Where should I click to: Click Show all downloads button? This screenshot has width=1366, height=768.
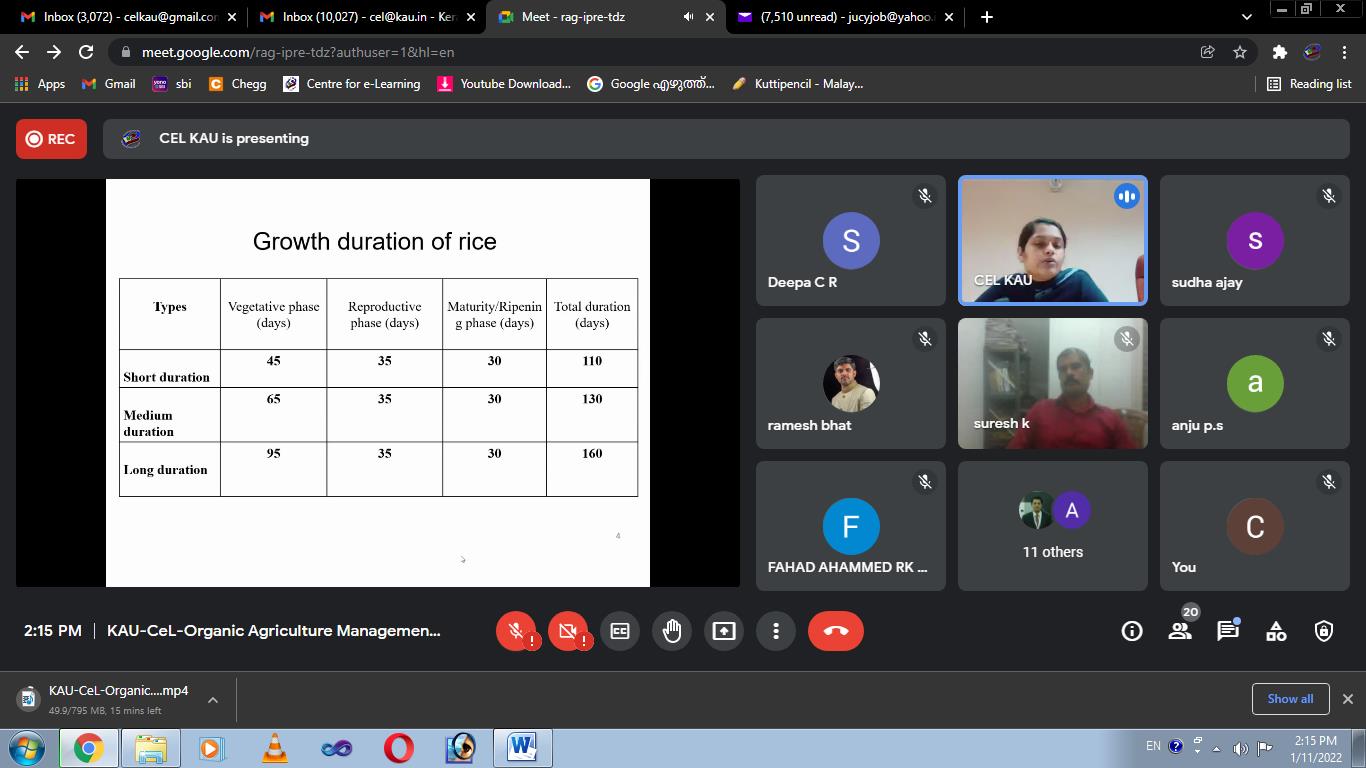point(1290,699)
